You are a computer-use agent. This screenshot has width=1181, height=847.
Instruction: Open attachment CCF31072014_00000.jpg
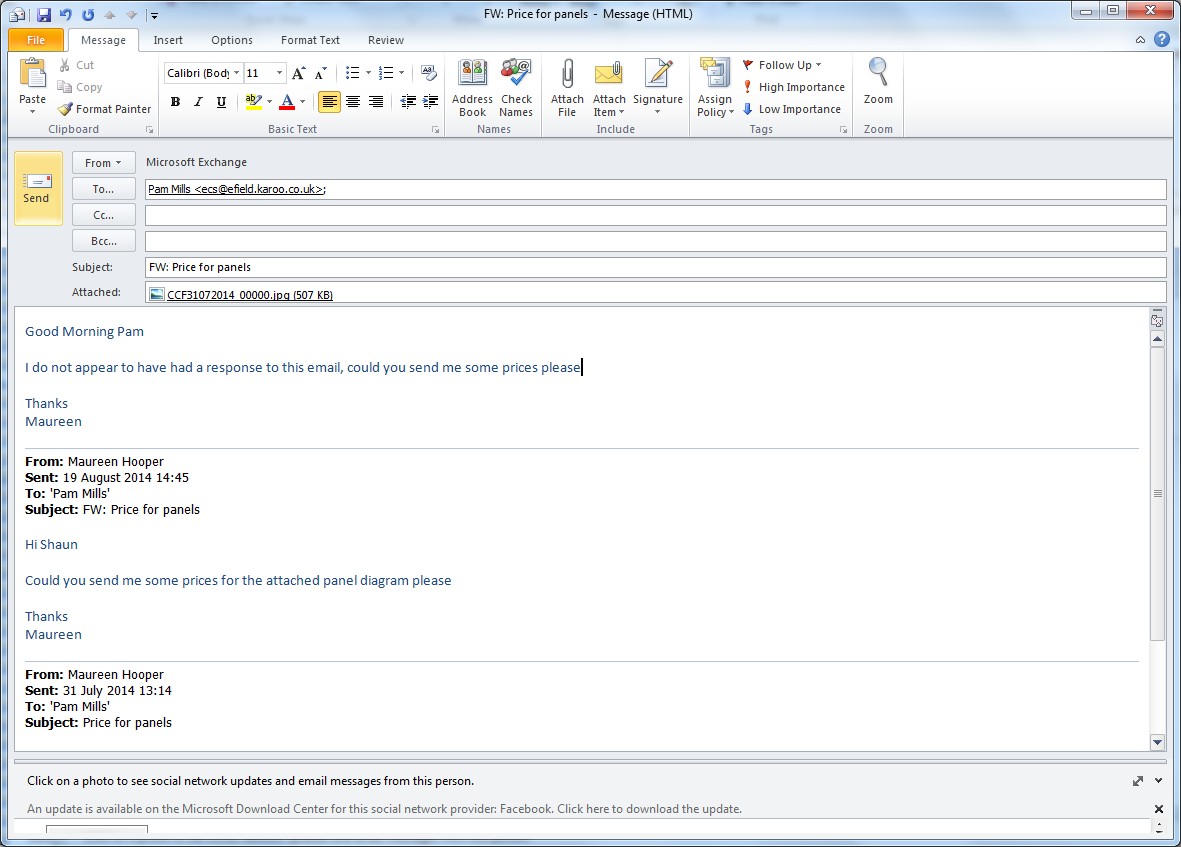coord(241,294)
